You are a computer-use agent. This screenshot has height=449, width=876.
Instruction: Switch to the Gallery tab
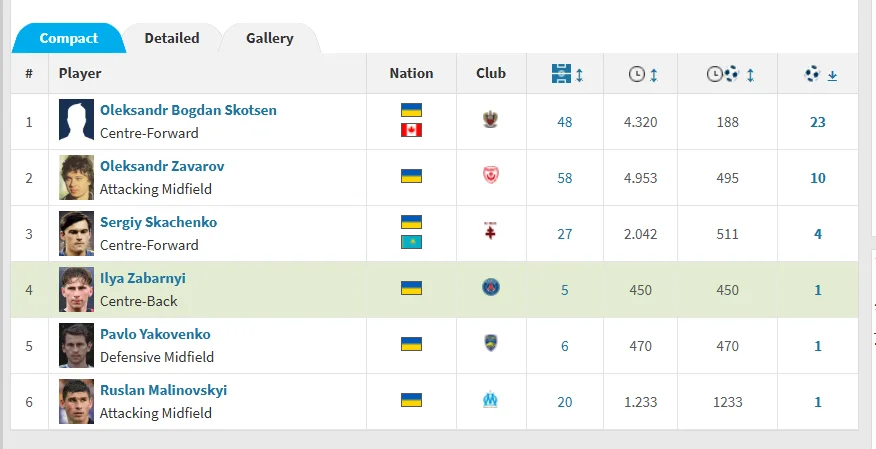pos(270,38)
